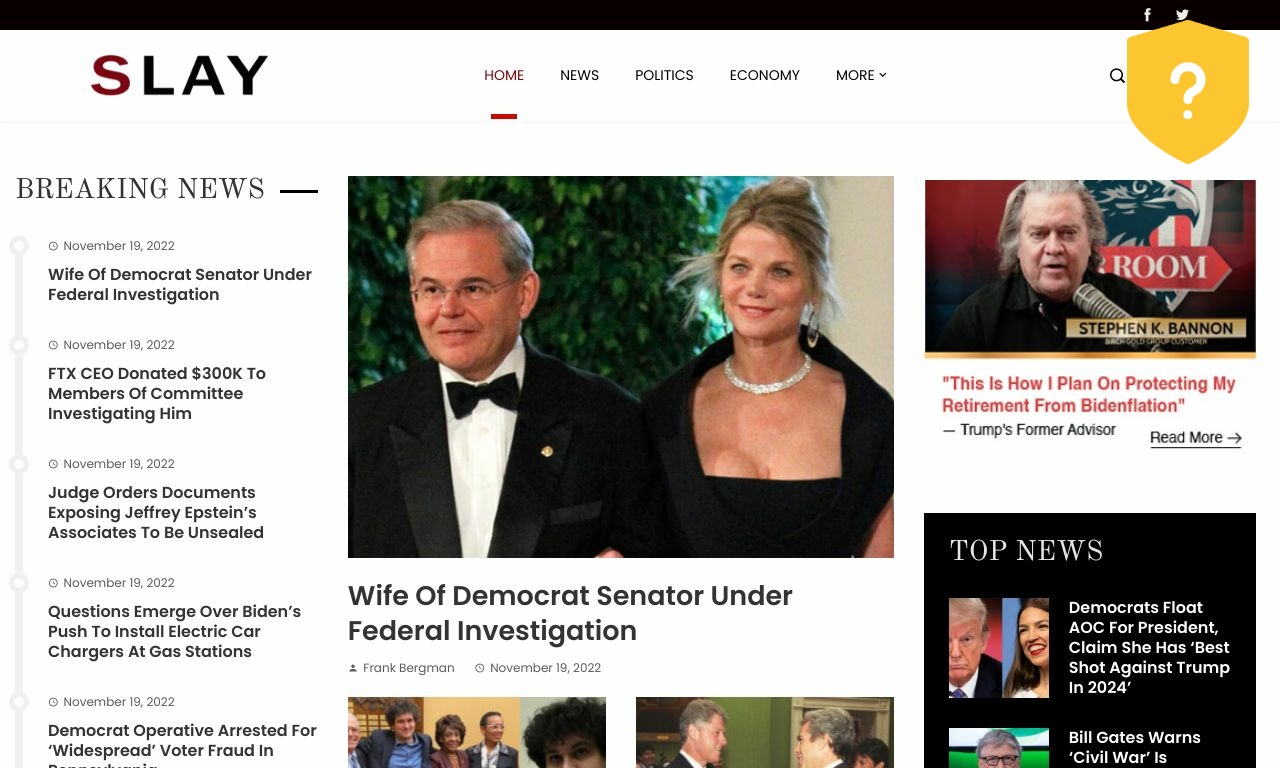This screenshot has width=1280, height=768.
Task: Click author icon beside Frank Bergman
Action: (x=353, y=668)
